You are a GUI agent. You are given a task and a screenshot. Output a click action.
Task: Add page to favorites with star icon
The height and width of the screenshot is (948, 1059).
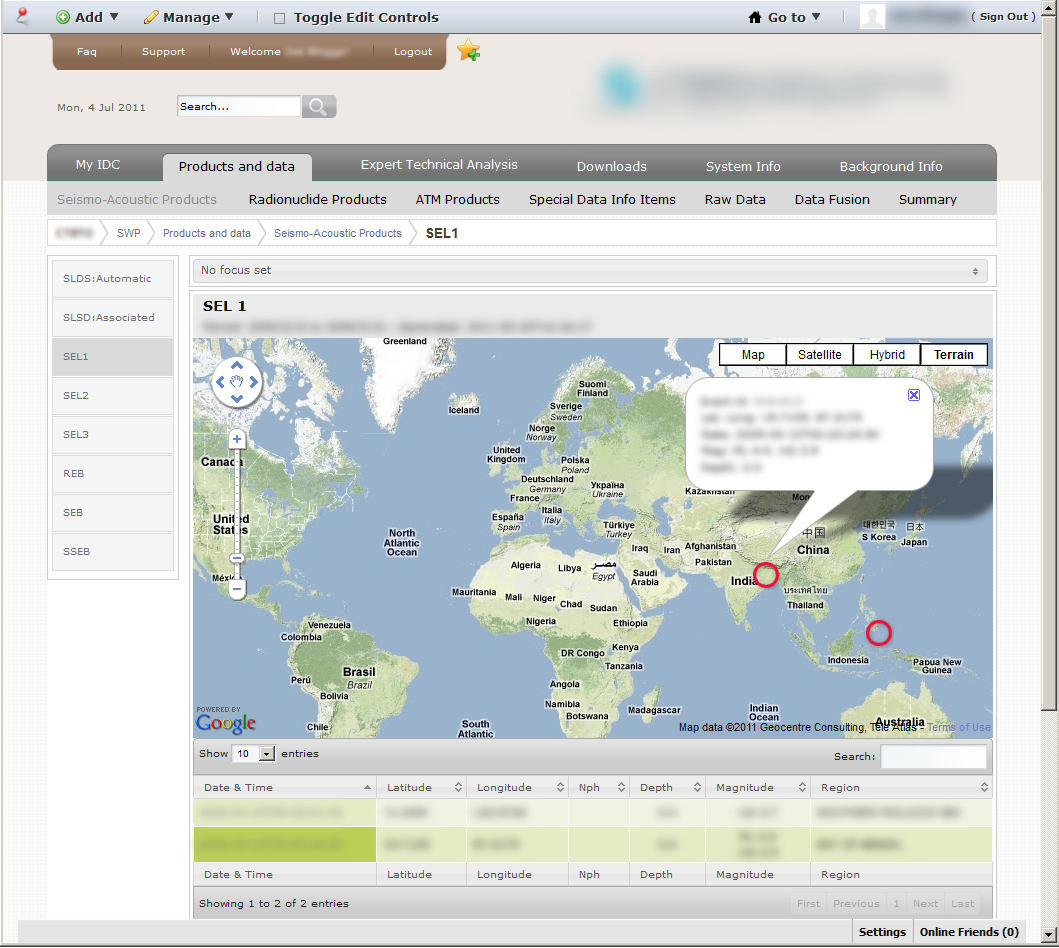coord(468,50)
